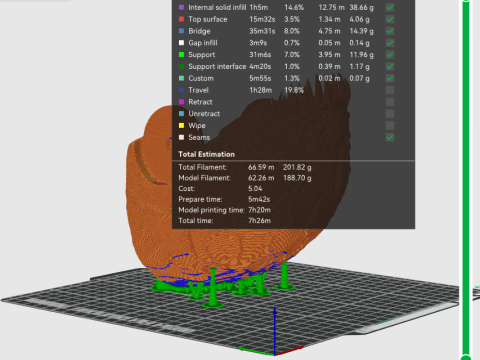
Task: Select the 'Internal solid infill' label
Action: 217,7
